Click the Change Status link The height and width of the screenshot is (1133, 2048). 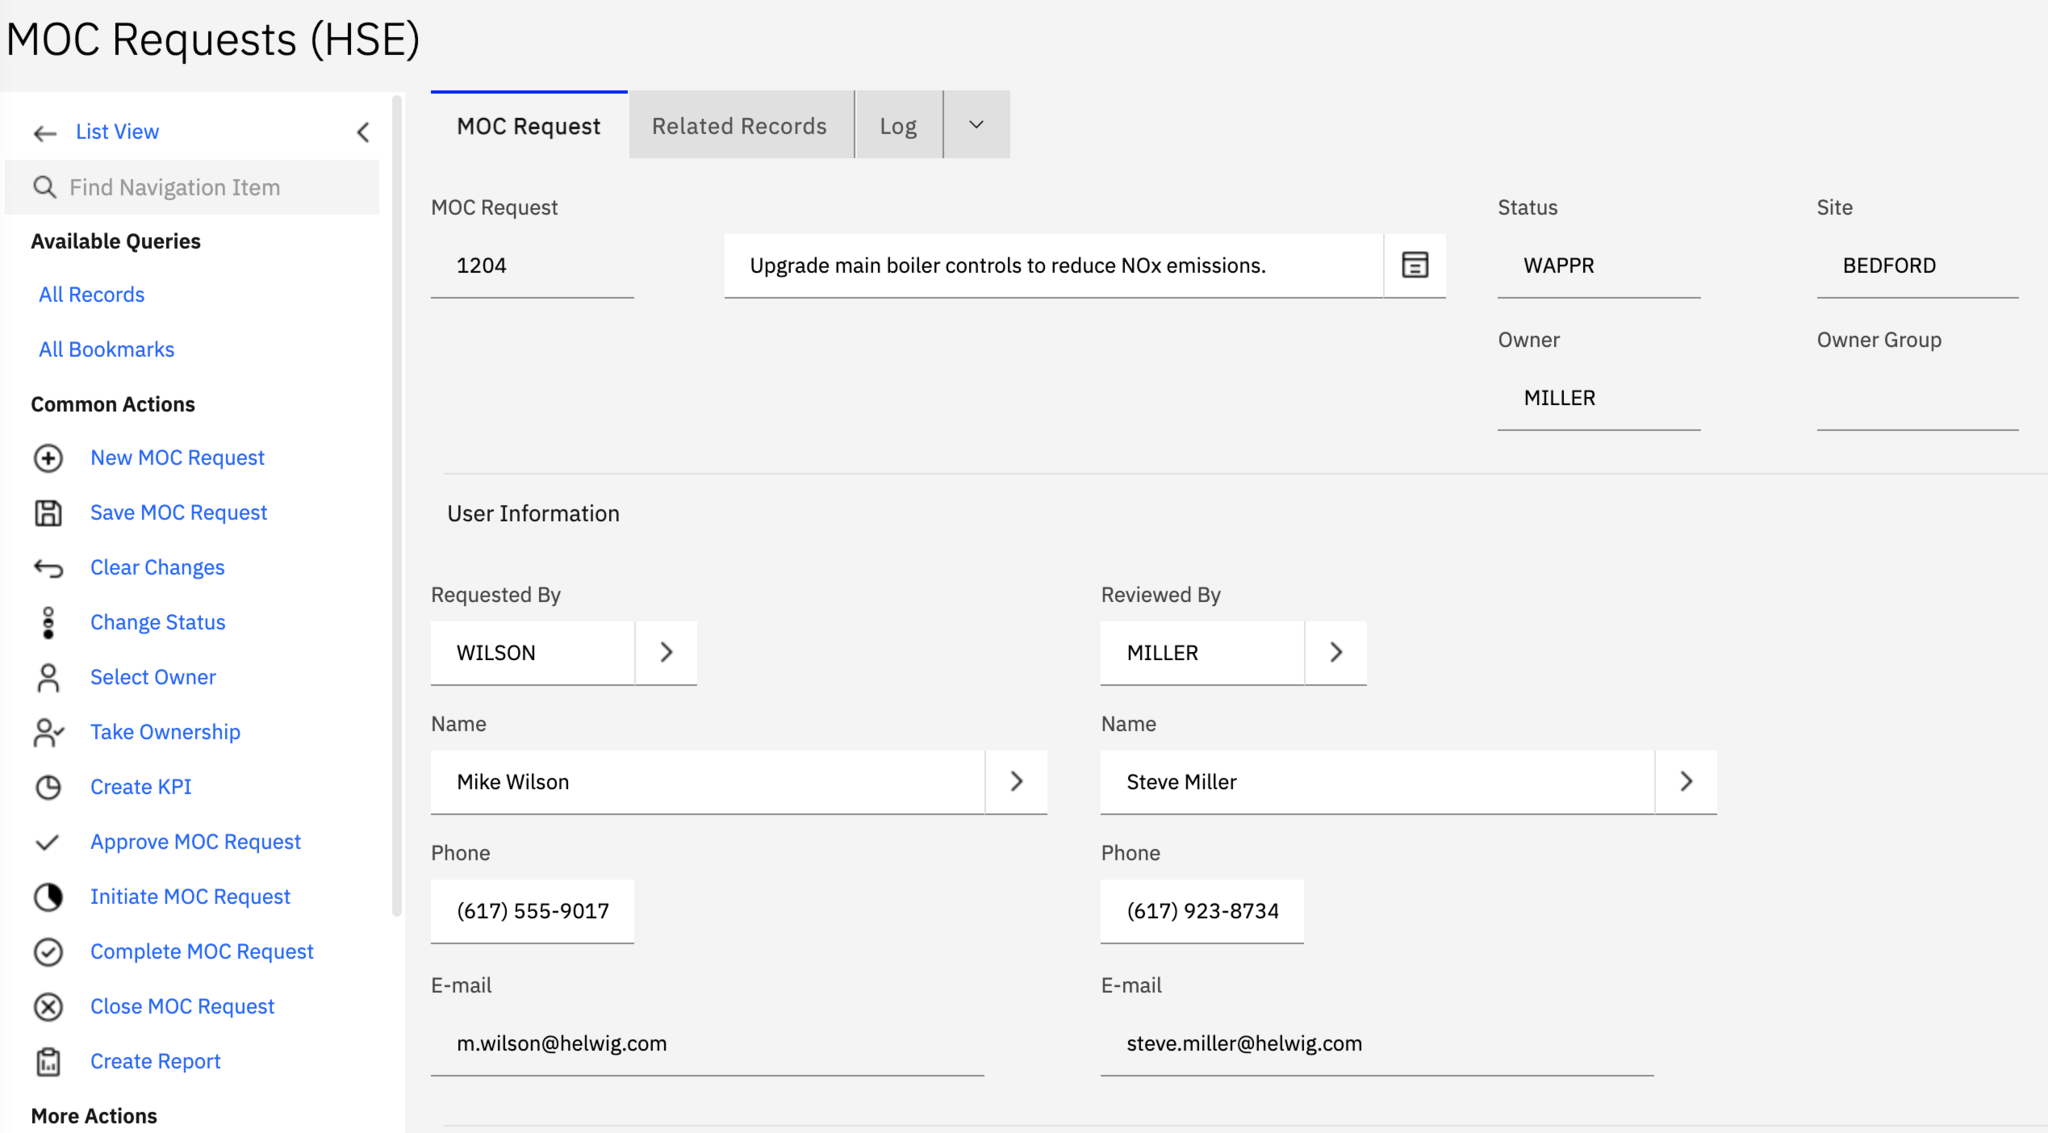pyautogui.click(x=158, y=623)
